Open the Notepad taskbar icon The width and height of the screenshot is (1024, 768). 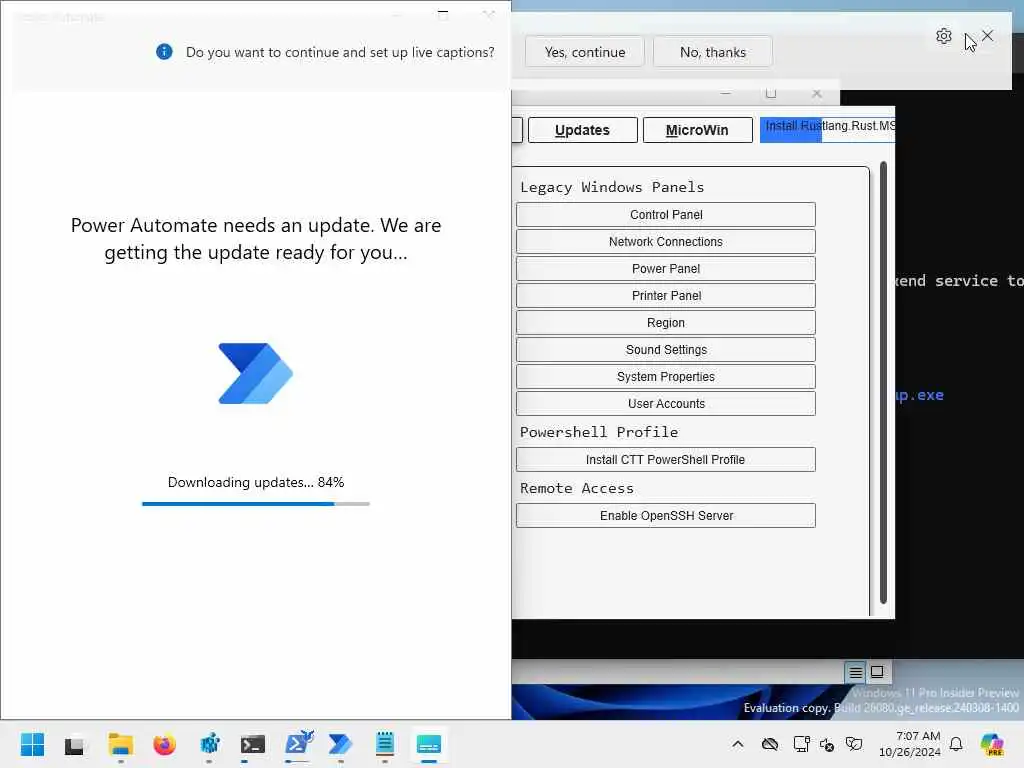click(x=385, y=744)
